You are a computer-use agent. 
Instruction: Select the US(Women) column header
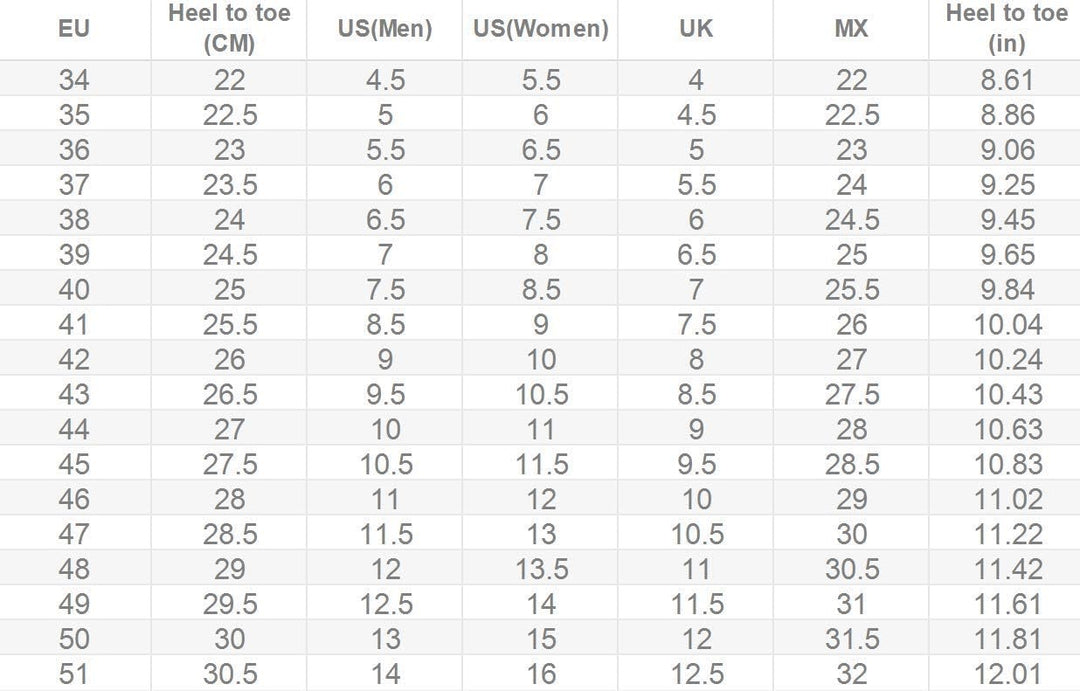click(541, 29)
